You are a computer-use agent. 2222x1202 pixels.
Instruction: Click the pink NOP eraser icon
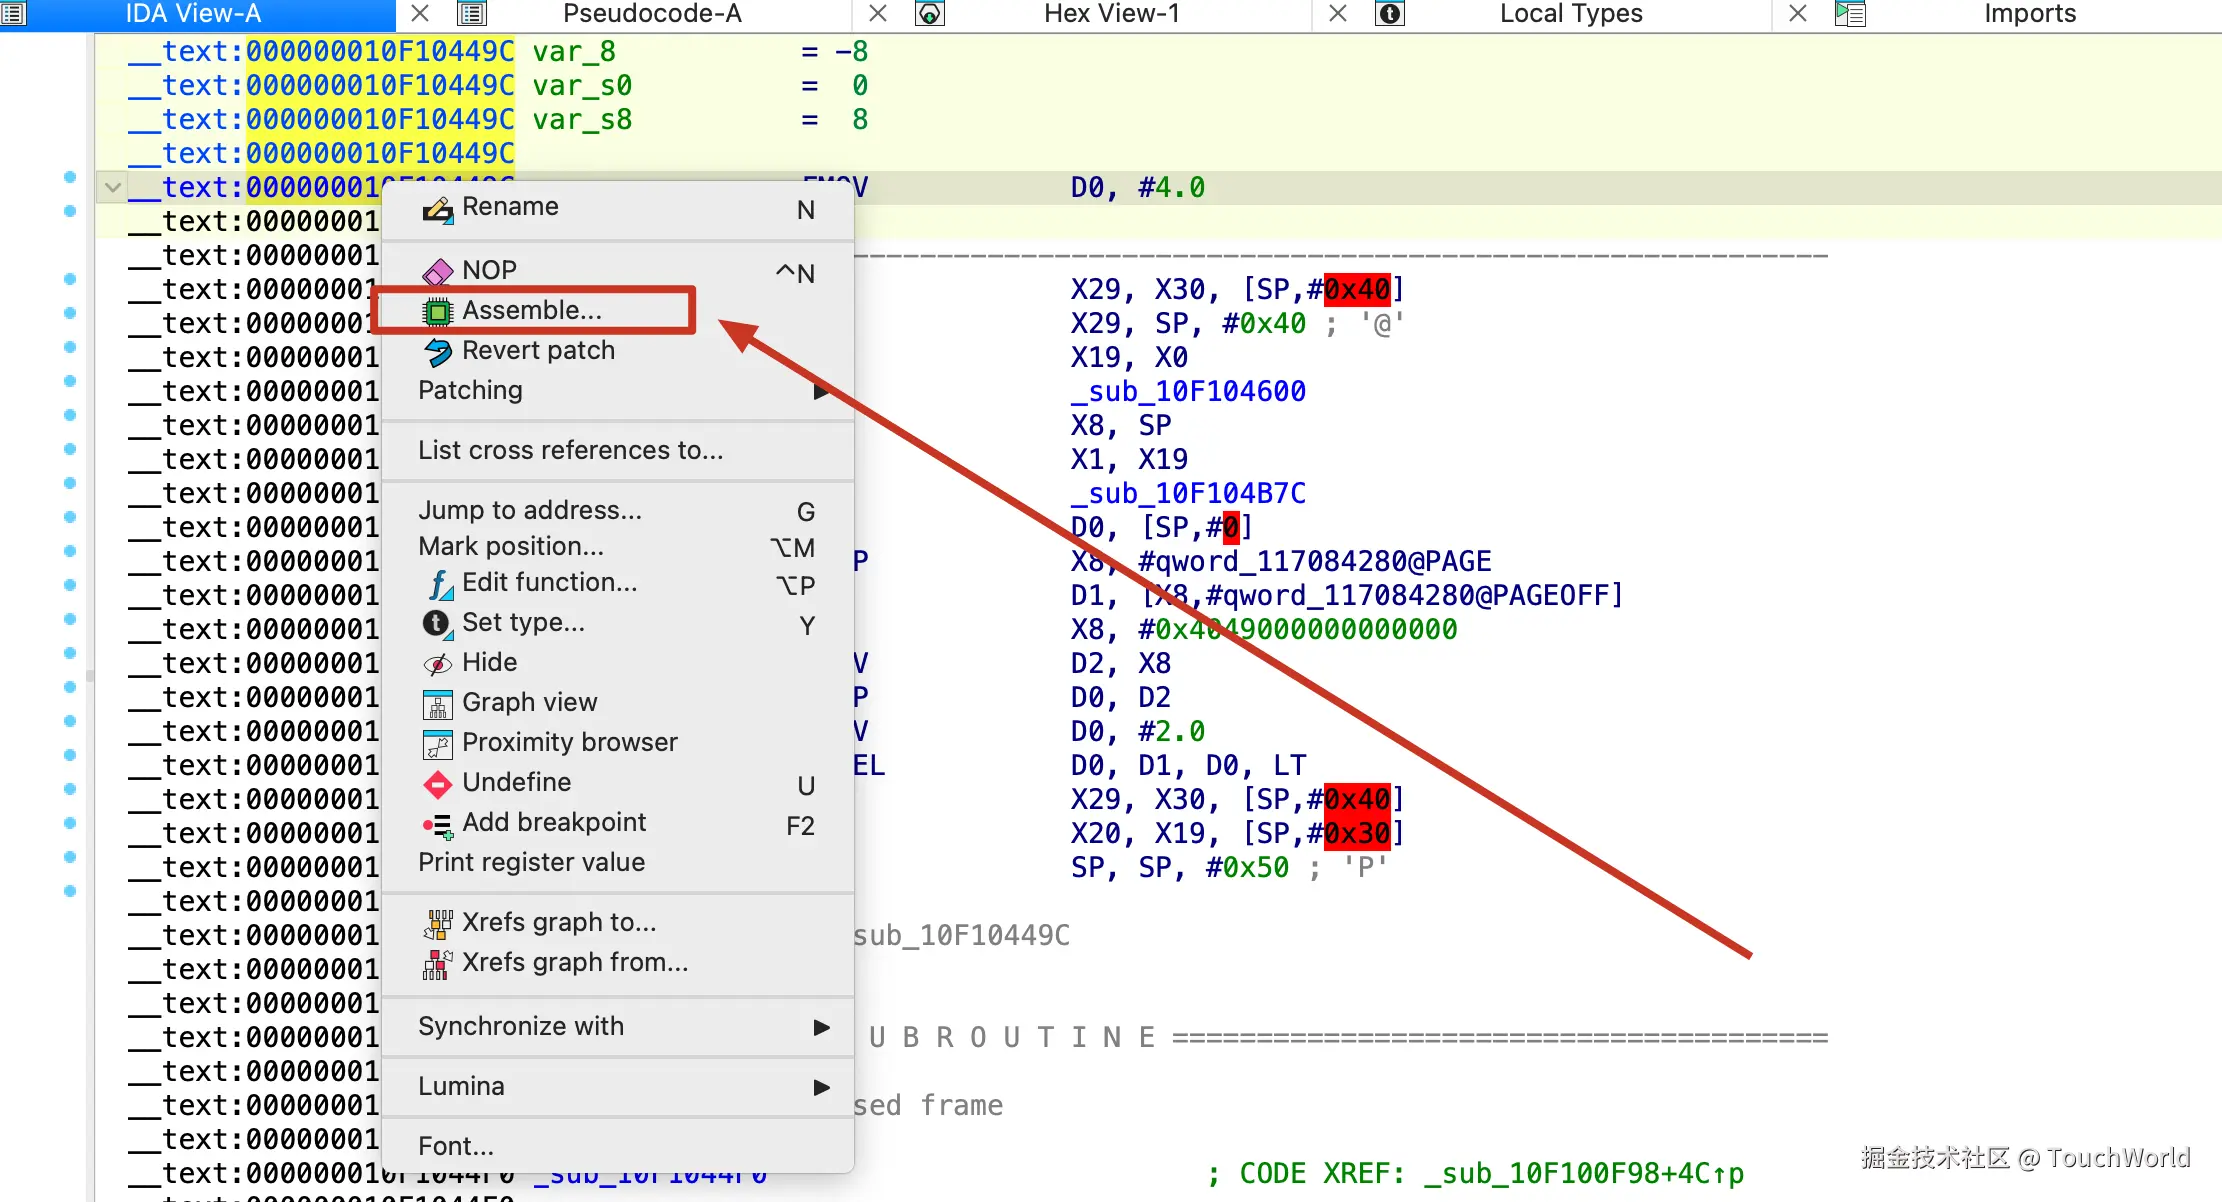tap(438, 270)
